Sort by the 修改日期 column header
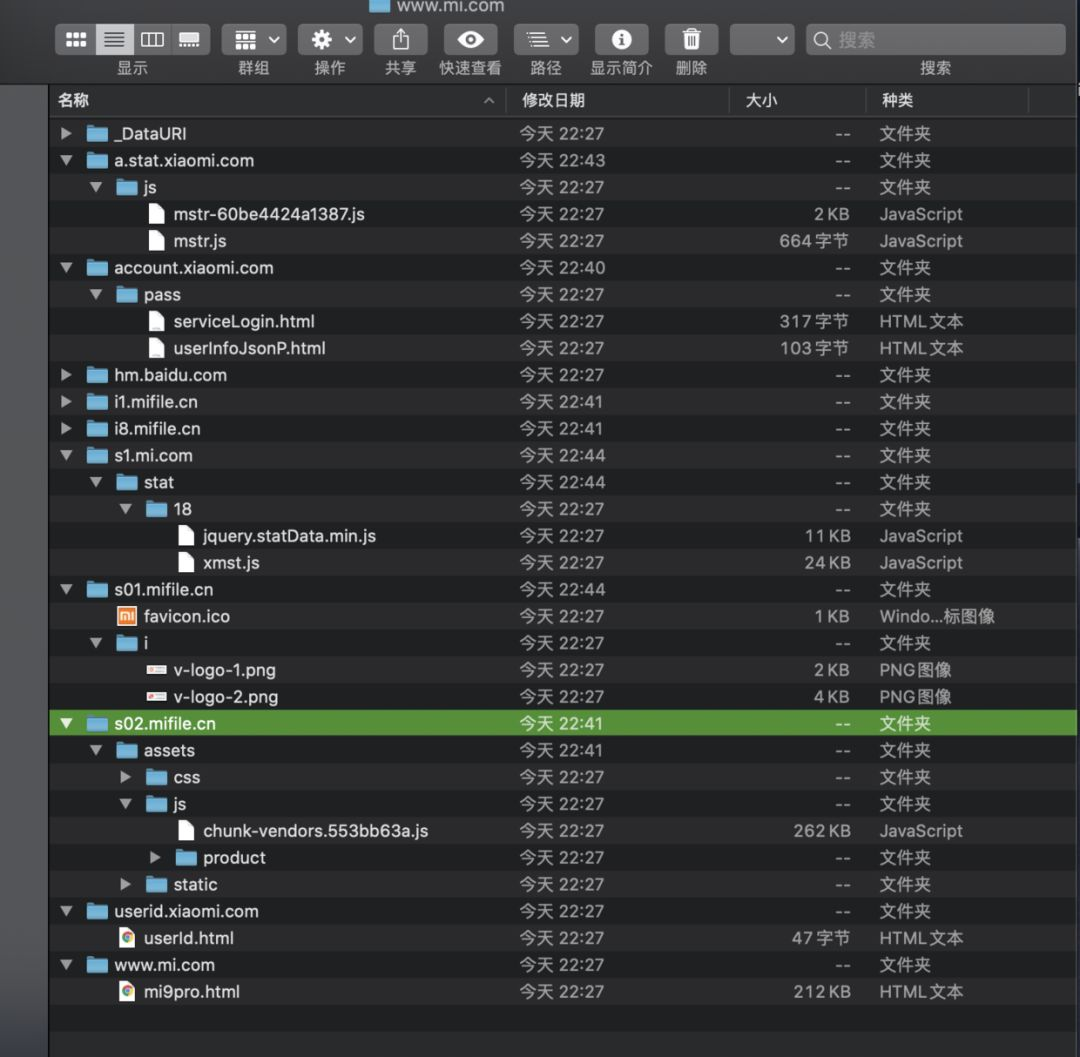This screenshot has height=1057, width=1080. point(553,101)
